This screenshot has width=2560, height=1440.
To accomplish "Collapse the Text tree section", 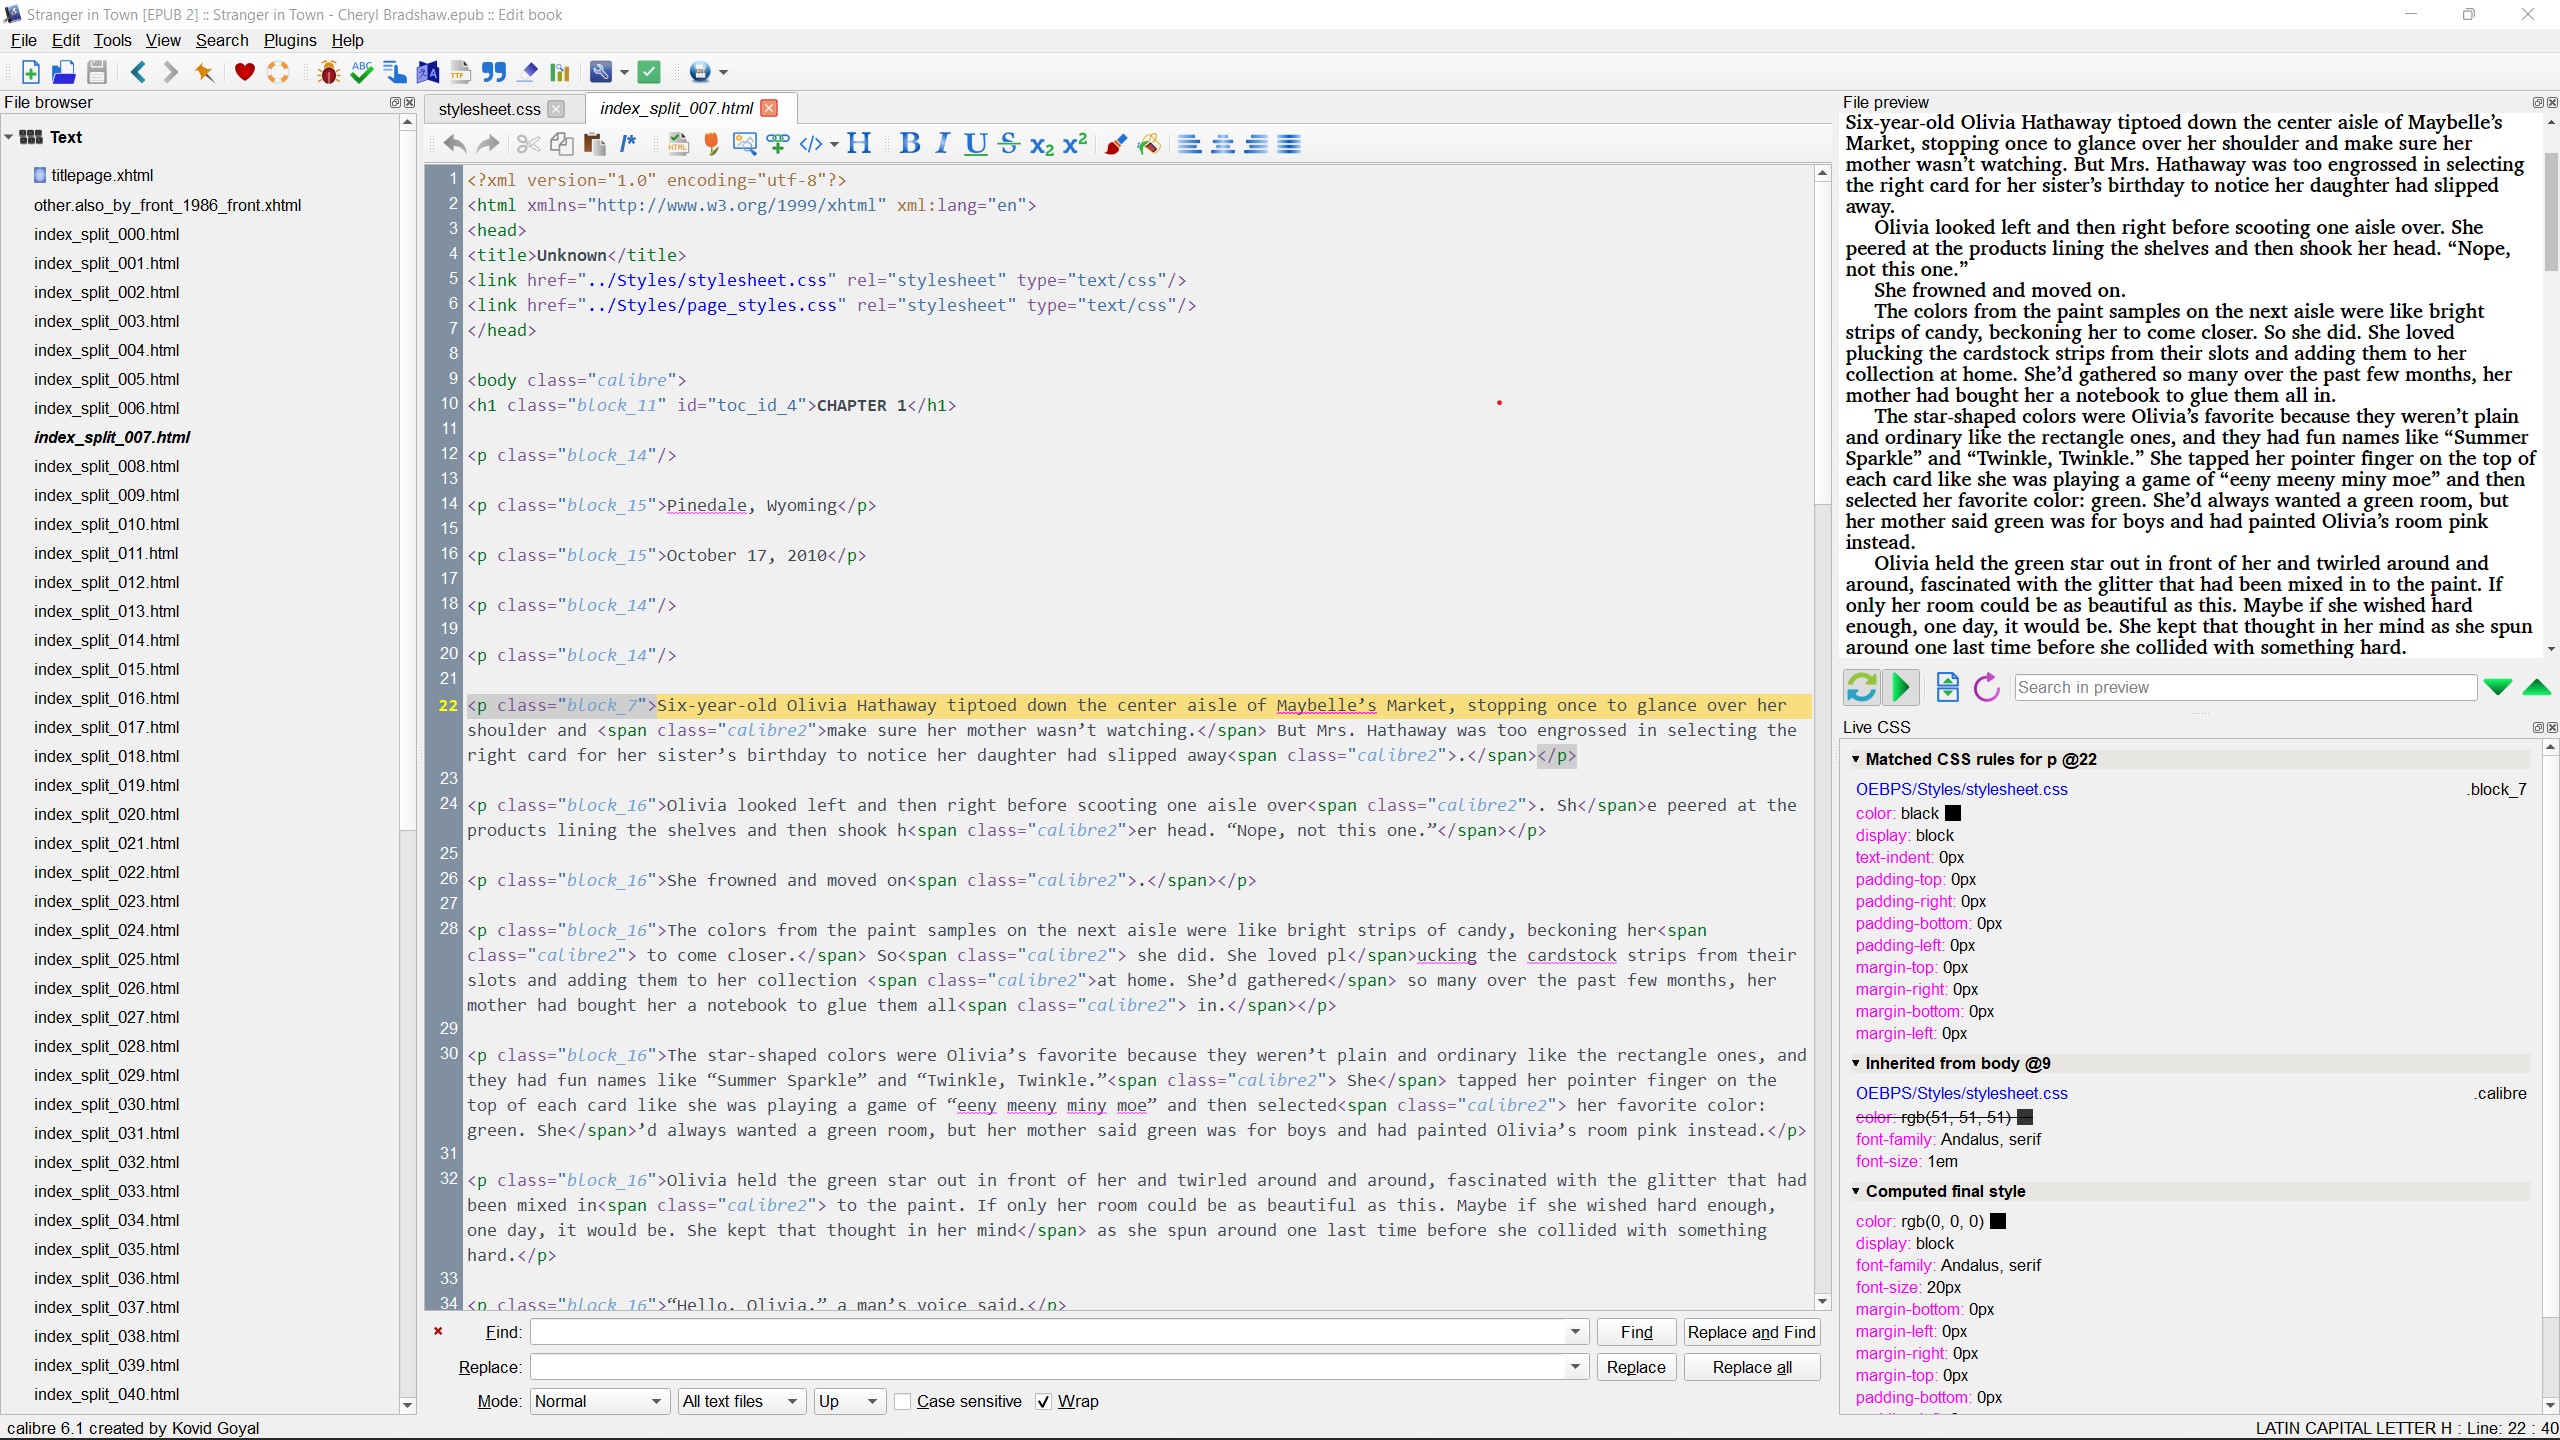I will pos(9,137).
